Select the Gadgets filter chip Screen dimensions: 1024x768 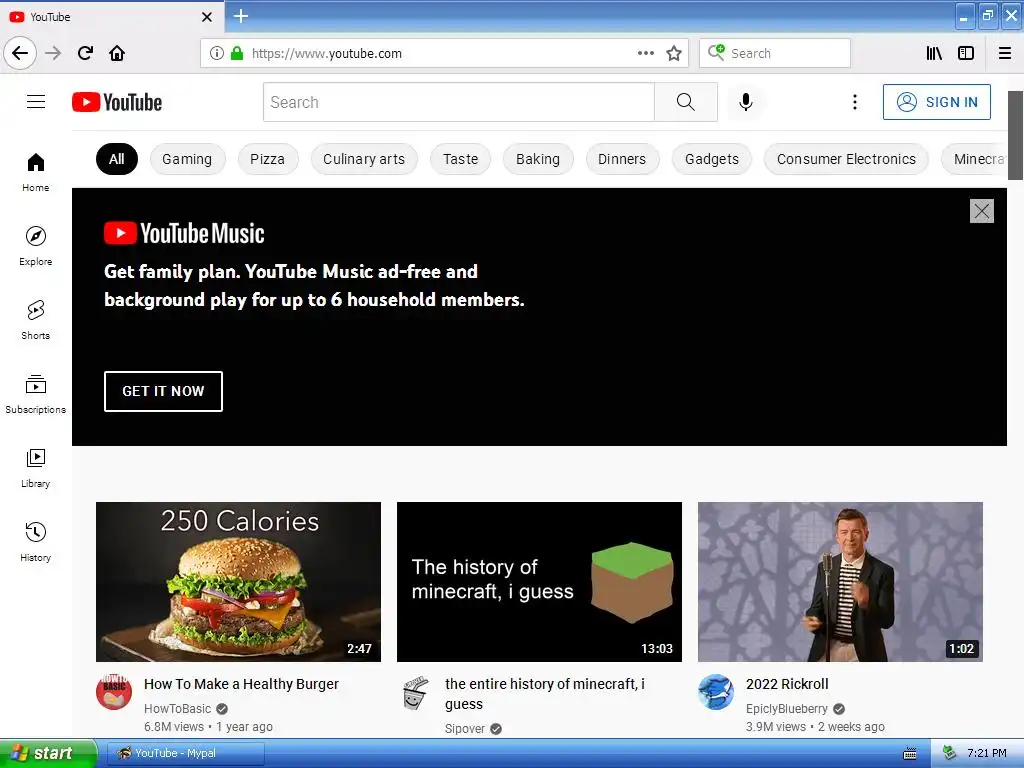pyautogui.click(x=712, y=159)
